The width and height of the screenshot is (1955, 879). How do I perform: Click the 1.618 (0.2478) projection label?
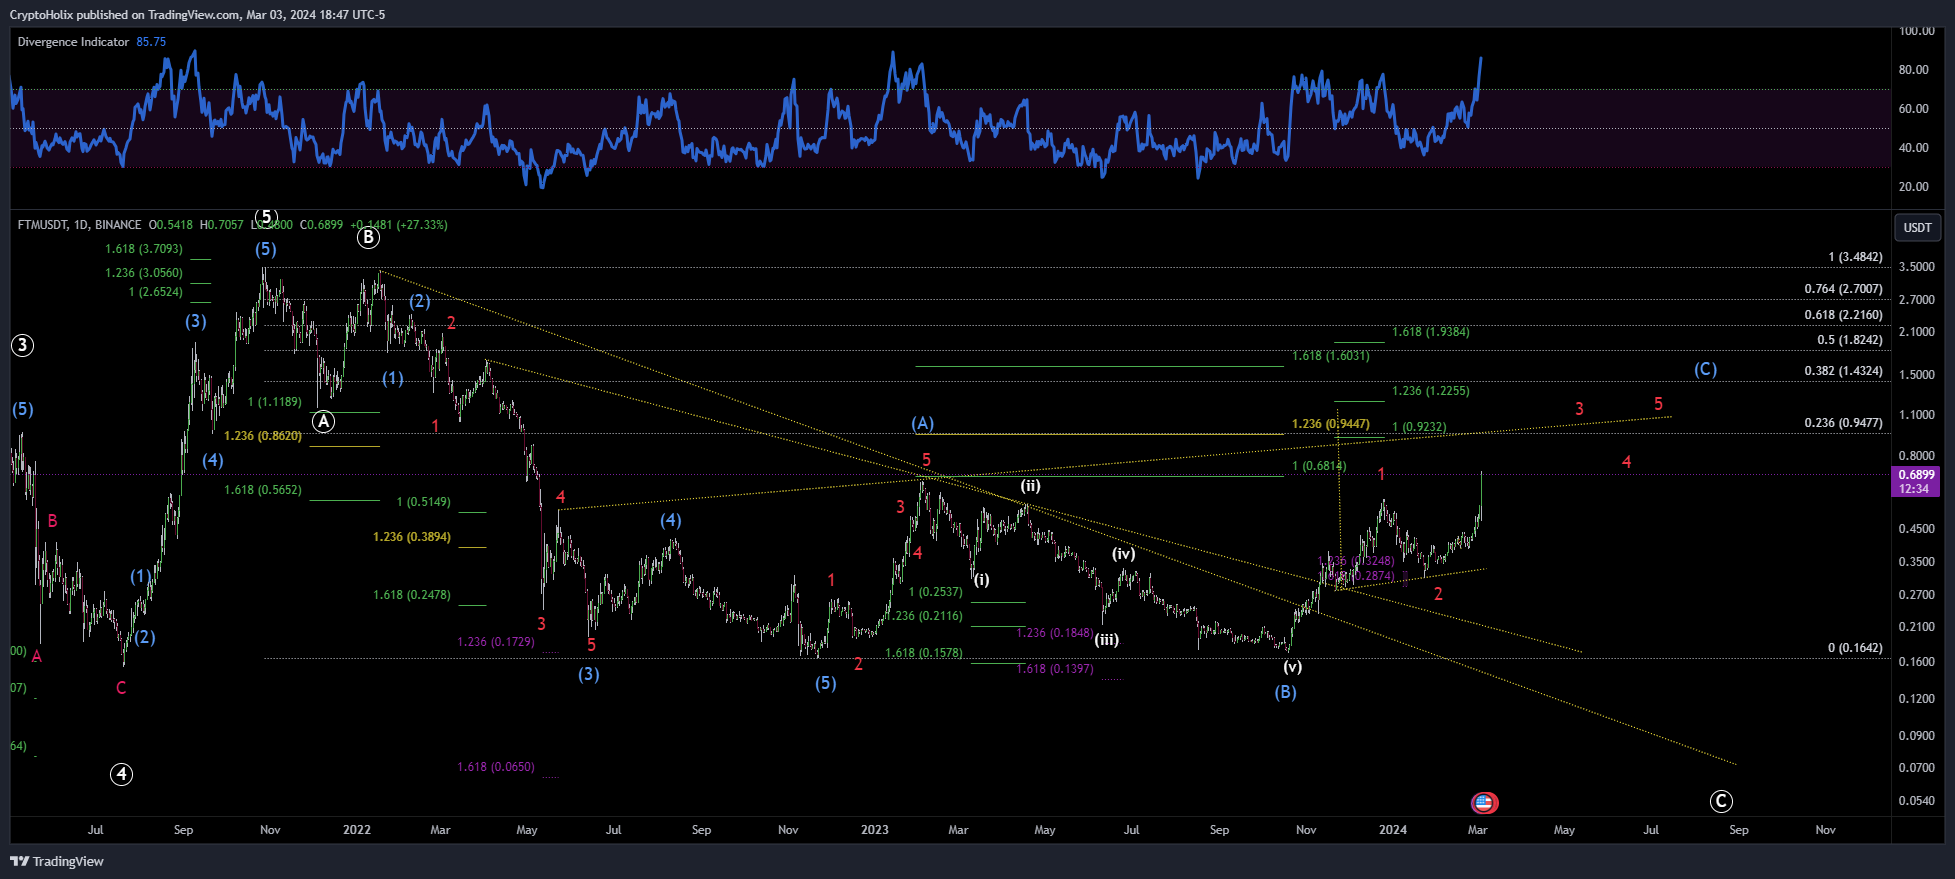(x=412, y=595)
